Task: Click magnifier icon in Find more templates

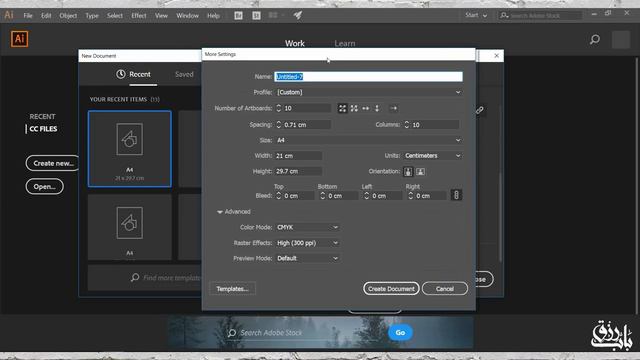Action: click(x=135, y=278)
